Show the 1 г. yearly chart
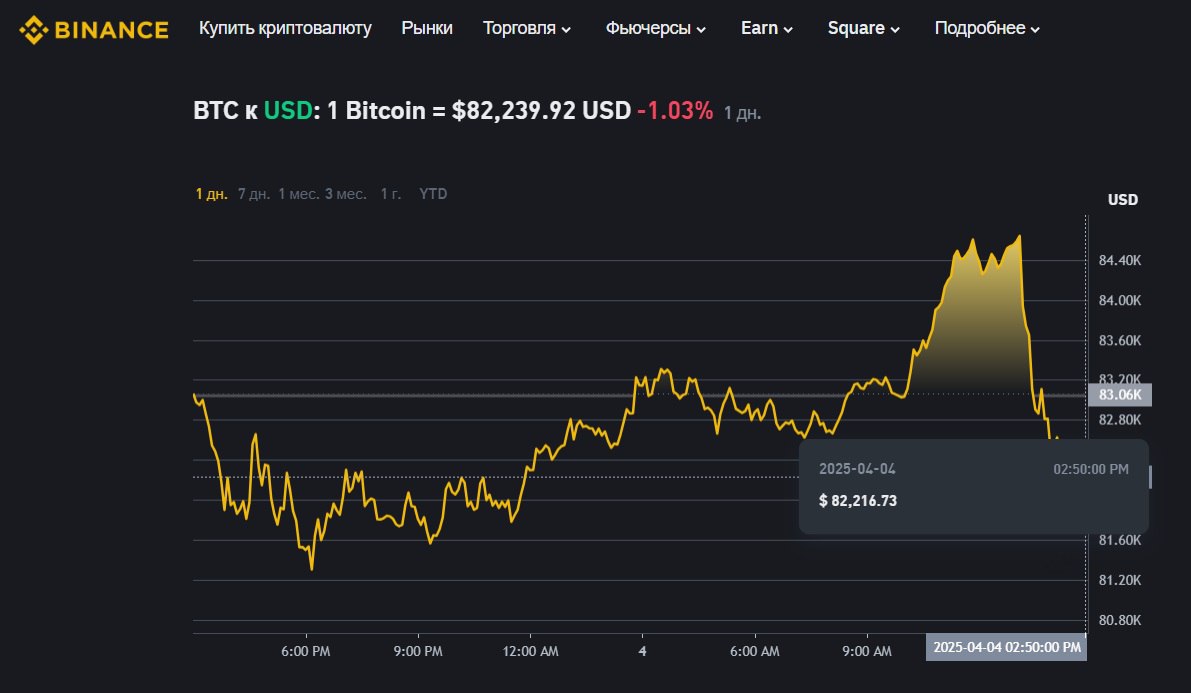 [x=391, y=194]
